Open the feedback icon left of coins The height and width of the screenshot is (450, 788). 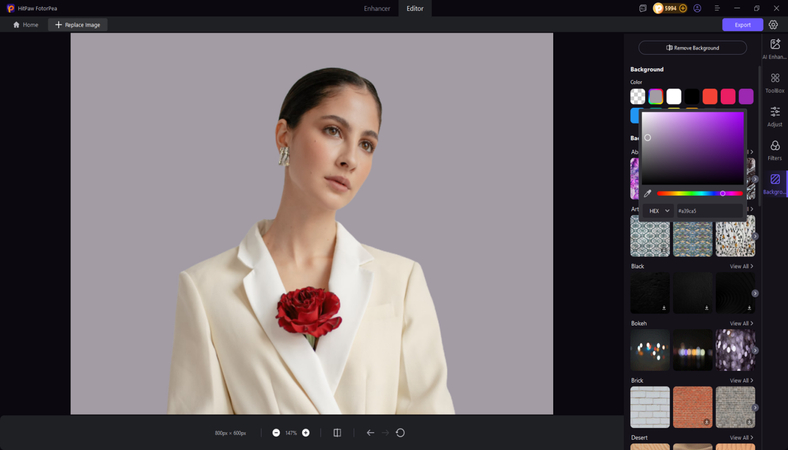click(x=642, y=9)
